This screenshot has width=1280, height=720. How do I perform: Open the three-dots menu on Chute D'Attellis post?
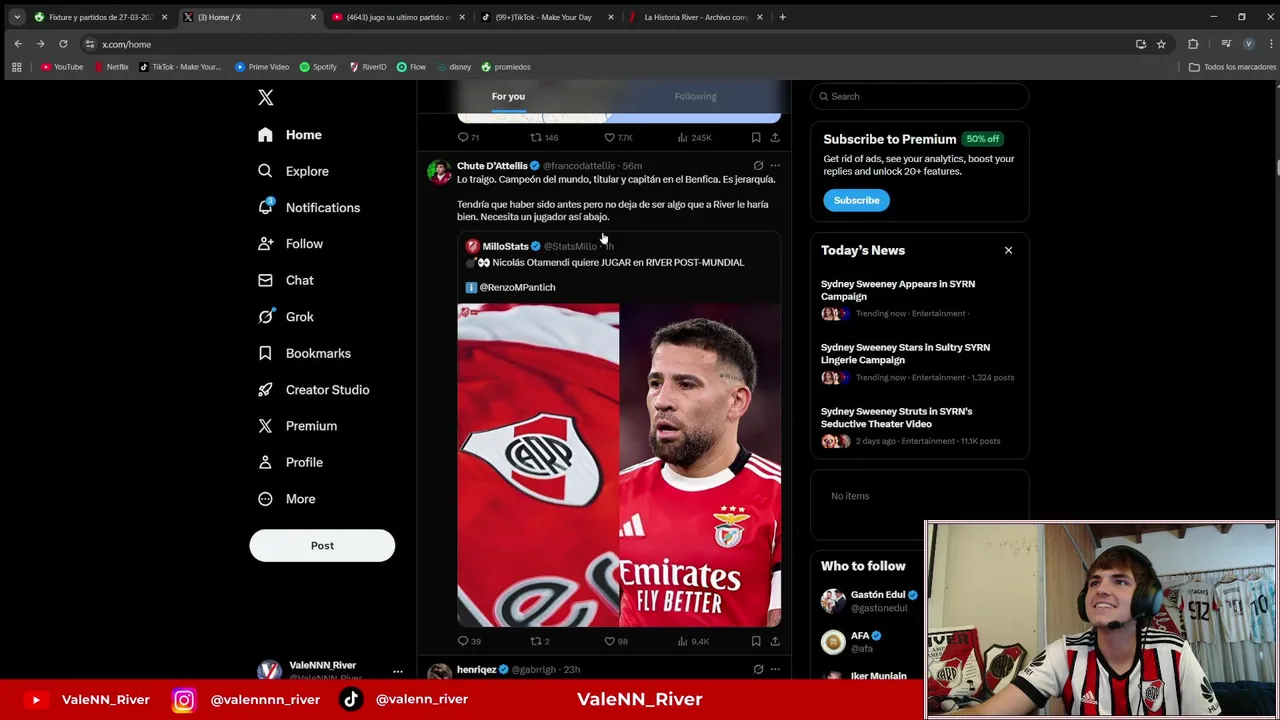click(775, 166)
